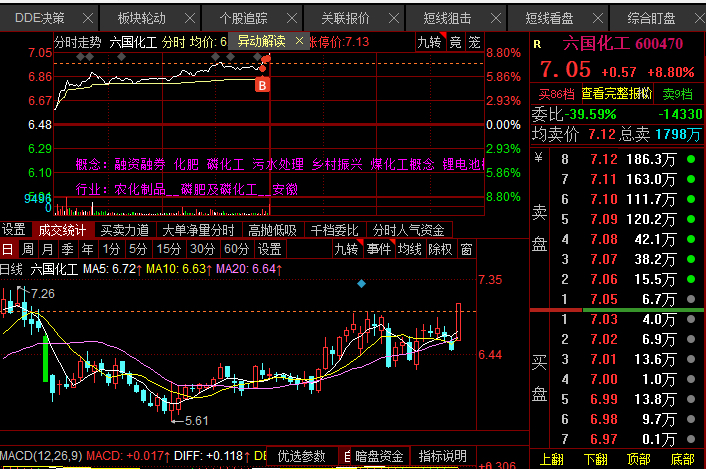Image resolution: width=706 pixels, height=469 pixels.
Task: Click 查看完整报价 to view full quotes
Action: [617, 94]
